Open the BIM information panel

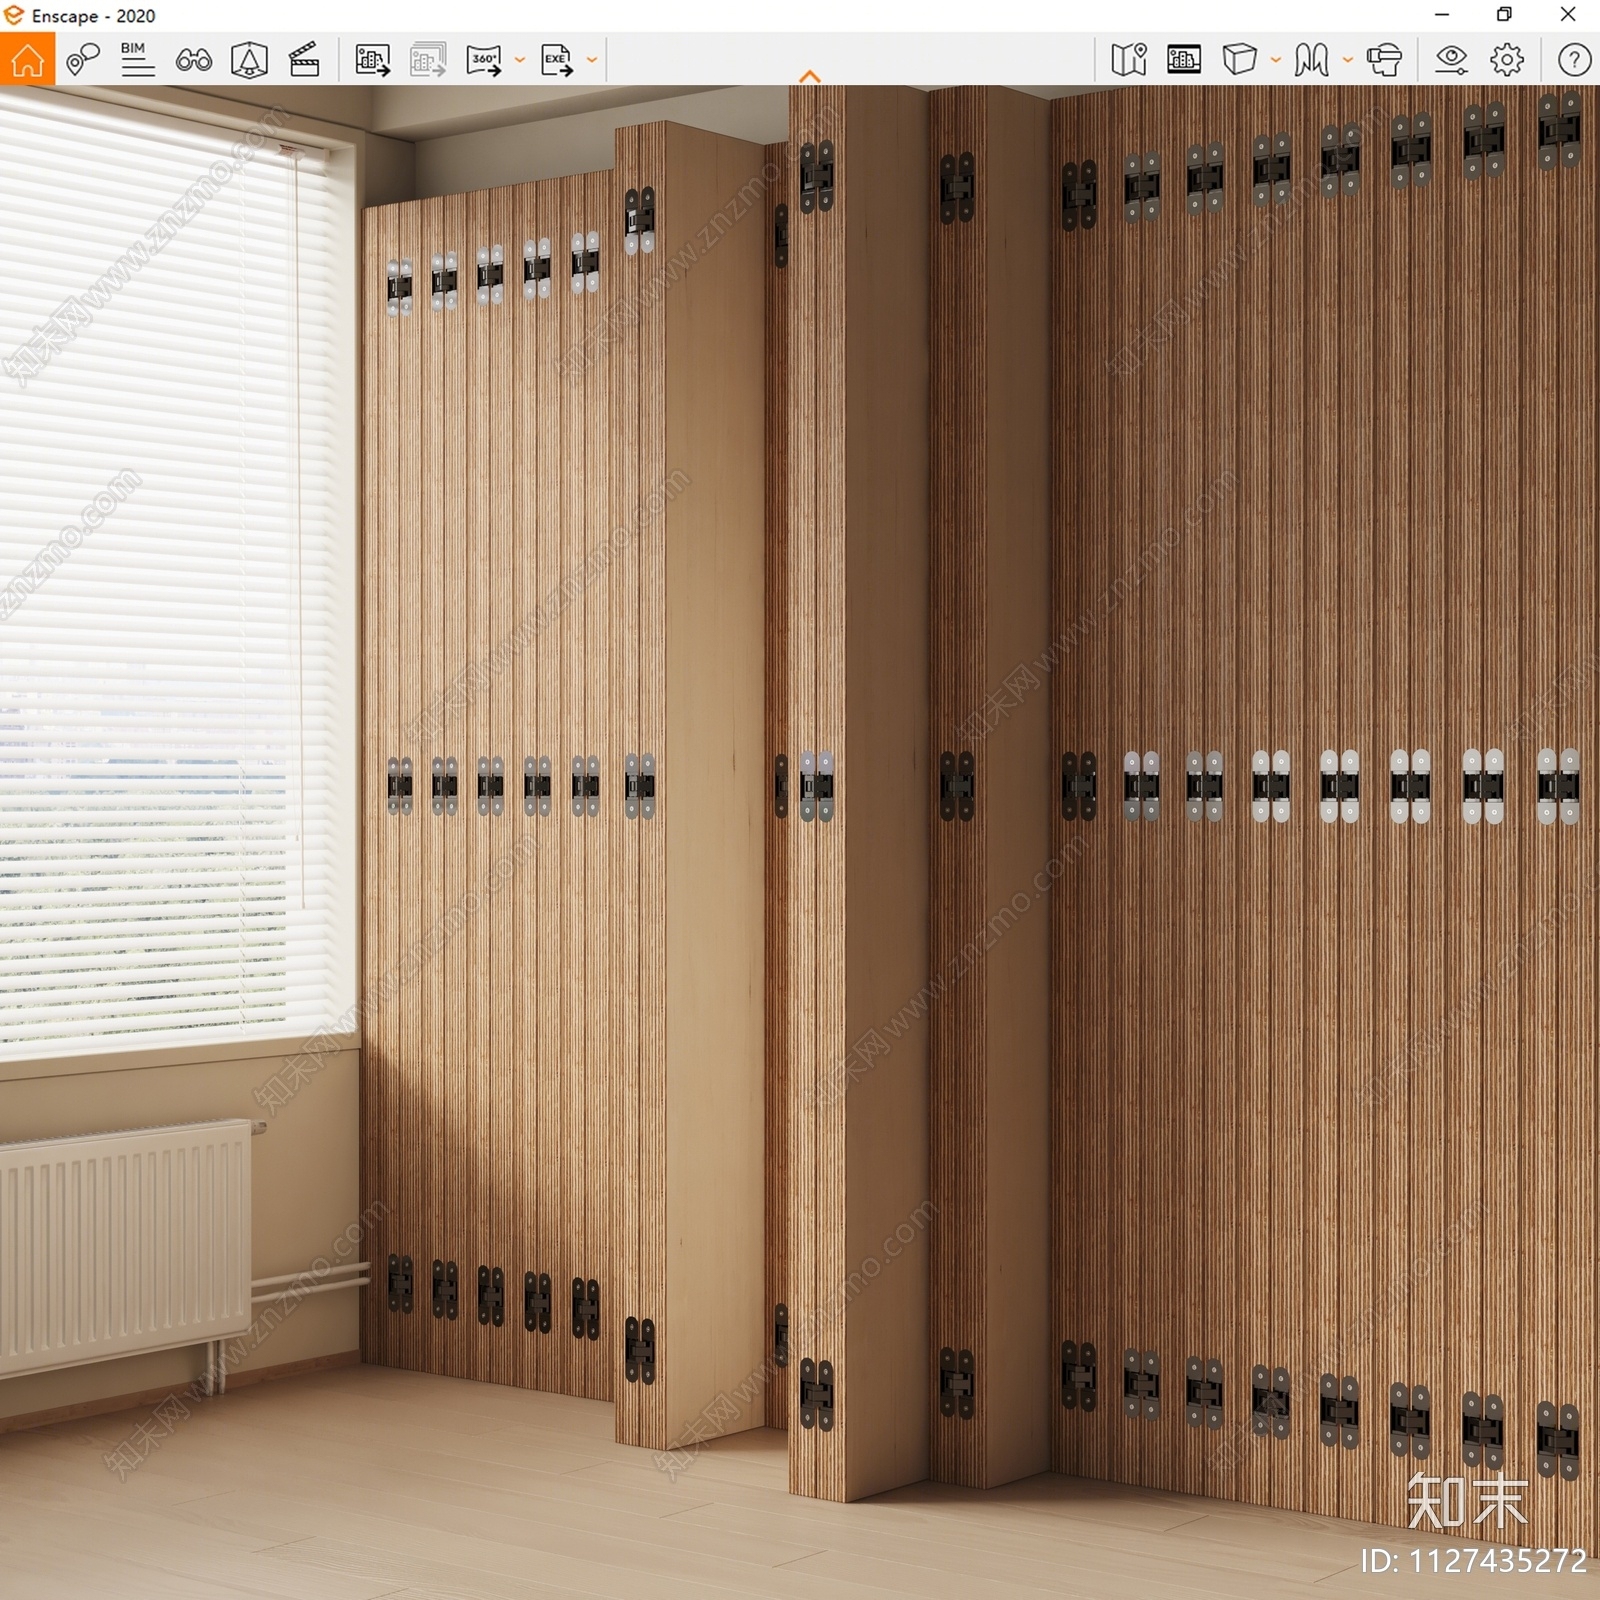pyautogui.click(x=137, y=60)
